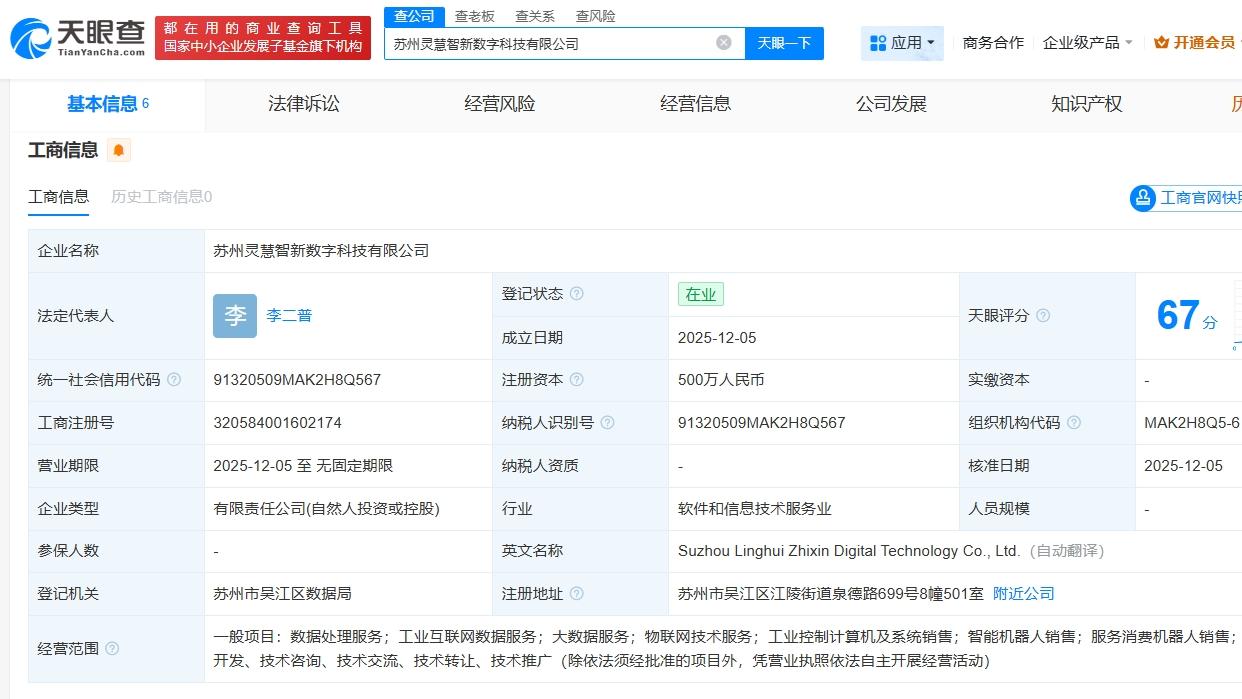This screenshot has height=699, width=1242.
Task: Open the 历史工商信息 sub-tab
Action: [161, 197]
